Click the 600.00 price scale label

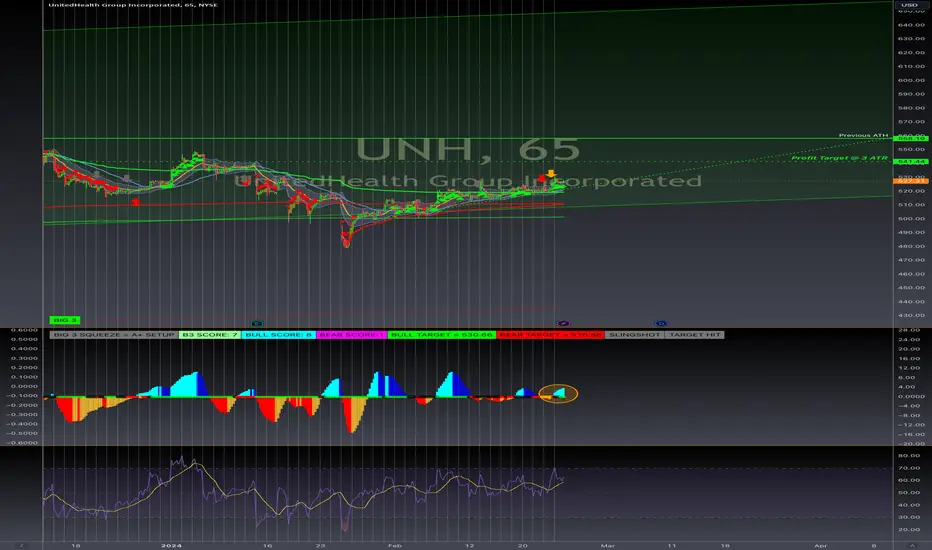(911, 80)
